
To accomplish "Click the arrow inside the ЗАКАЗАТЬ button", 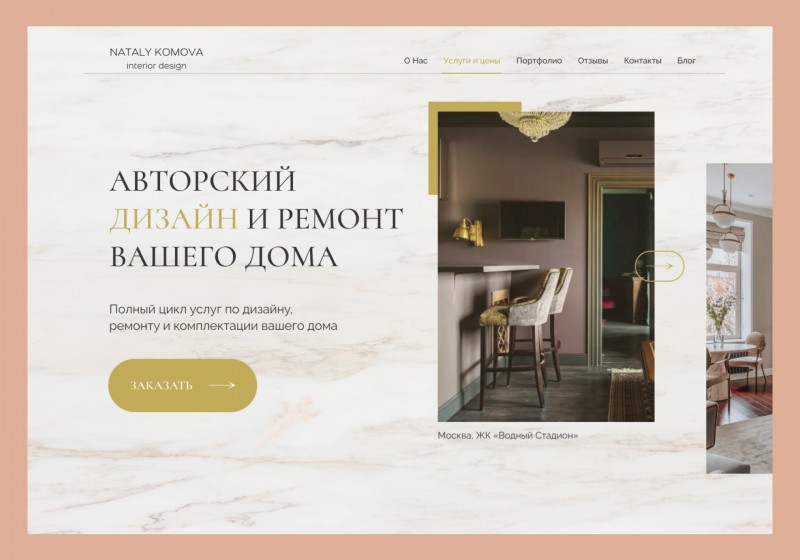I will point(222,385).
